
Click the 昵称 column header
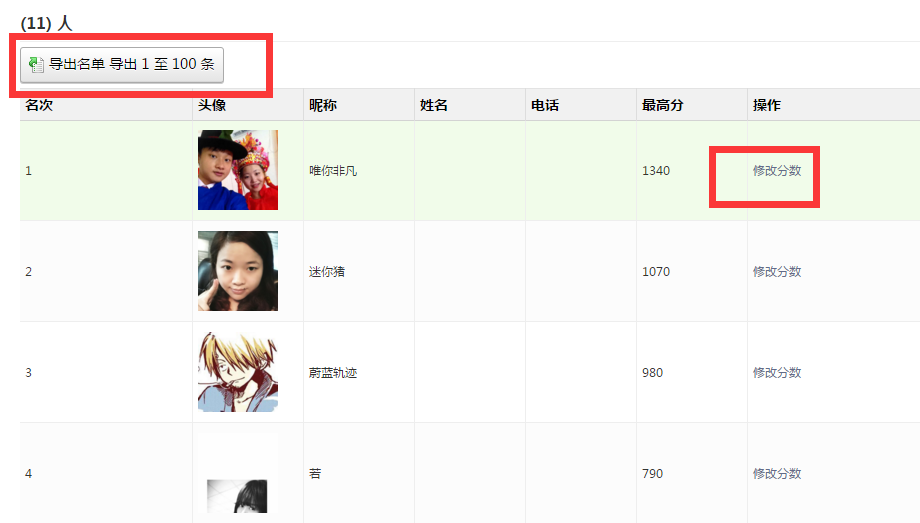(323, 105)
